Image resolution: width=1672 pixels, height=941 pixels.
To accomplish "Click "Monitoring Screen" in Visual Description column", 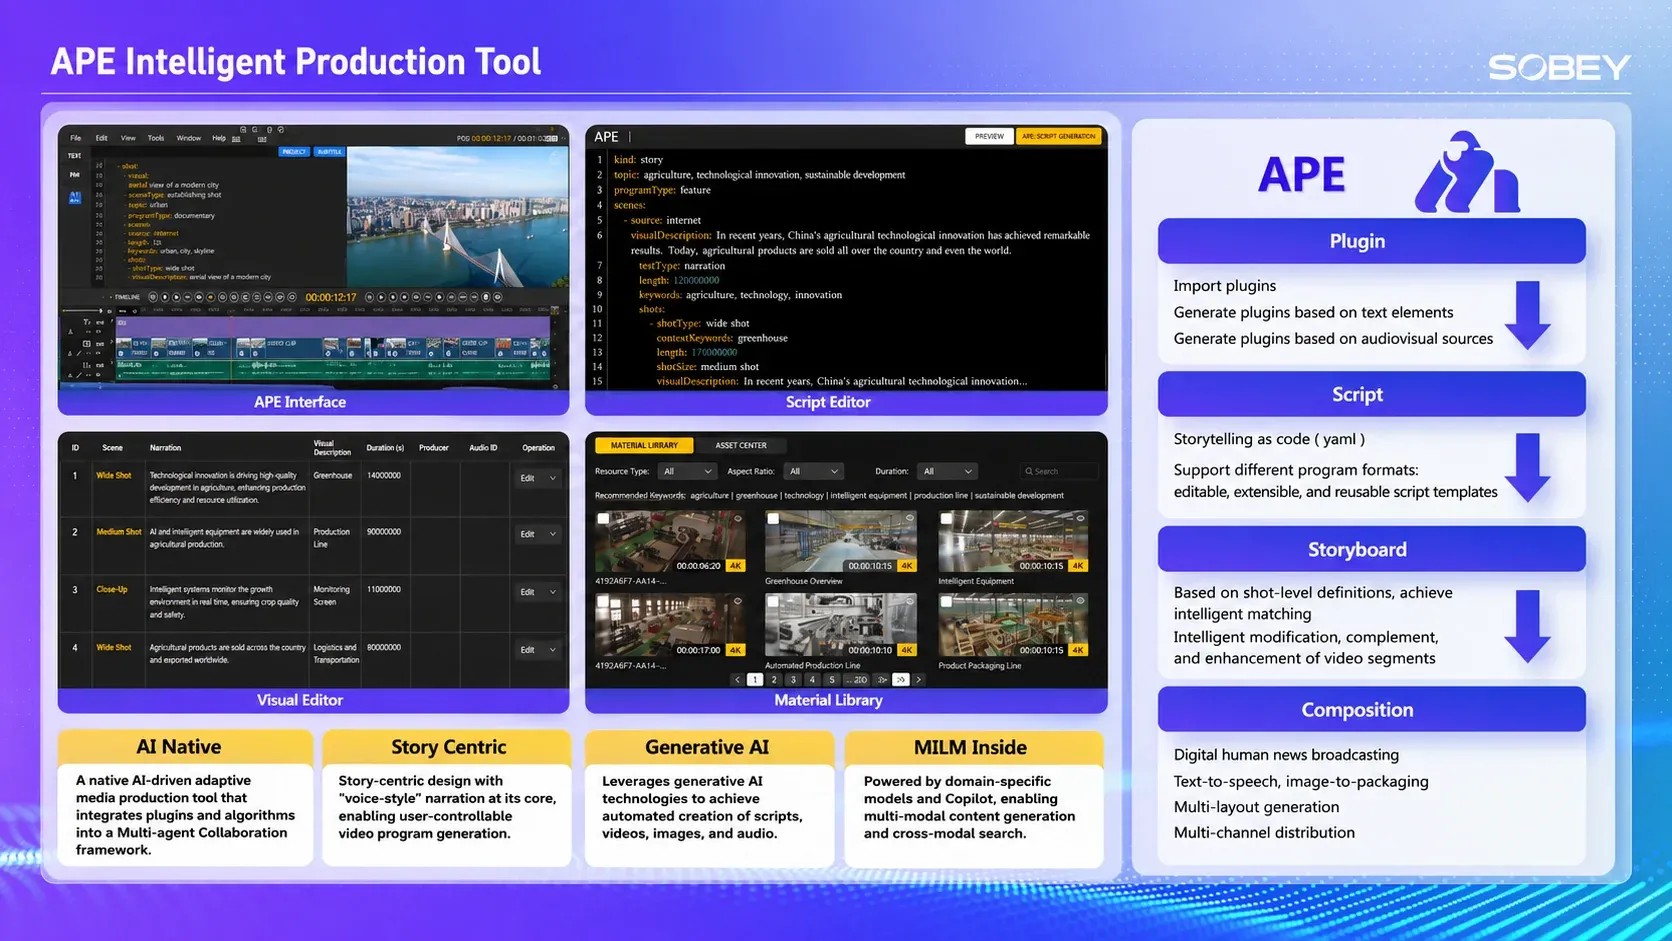I will tap(332, 596).
